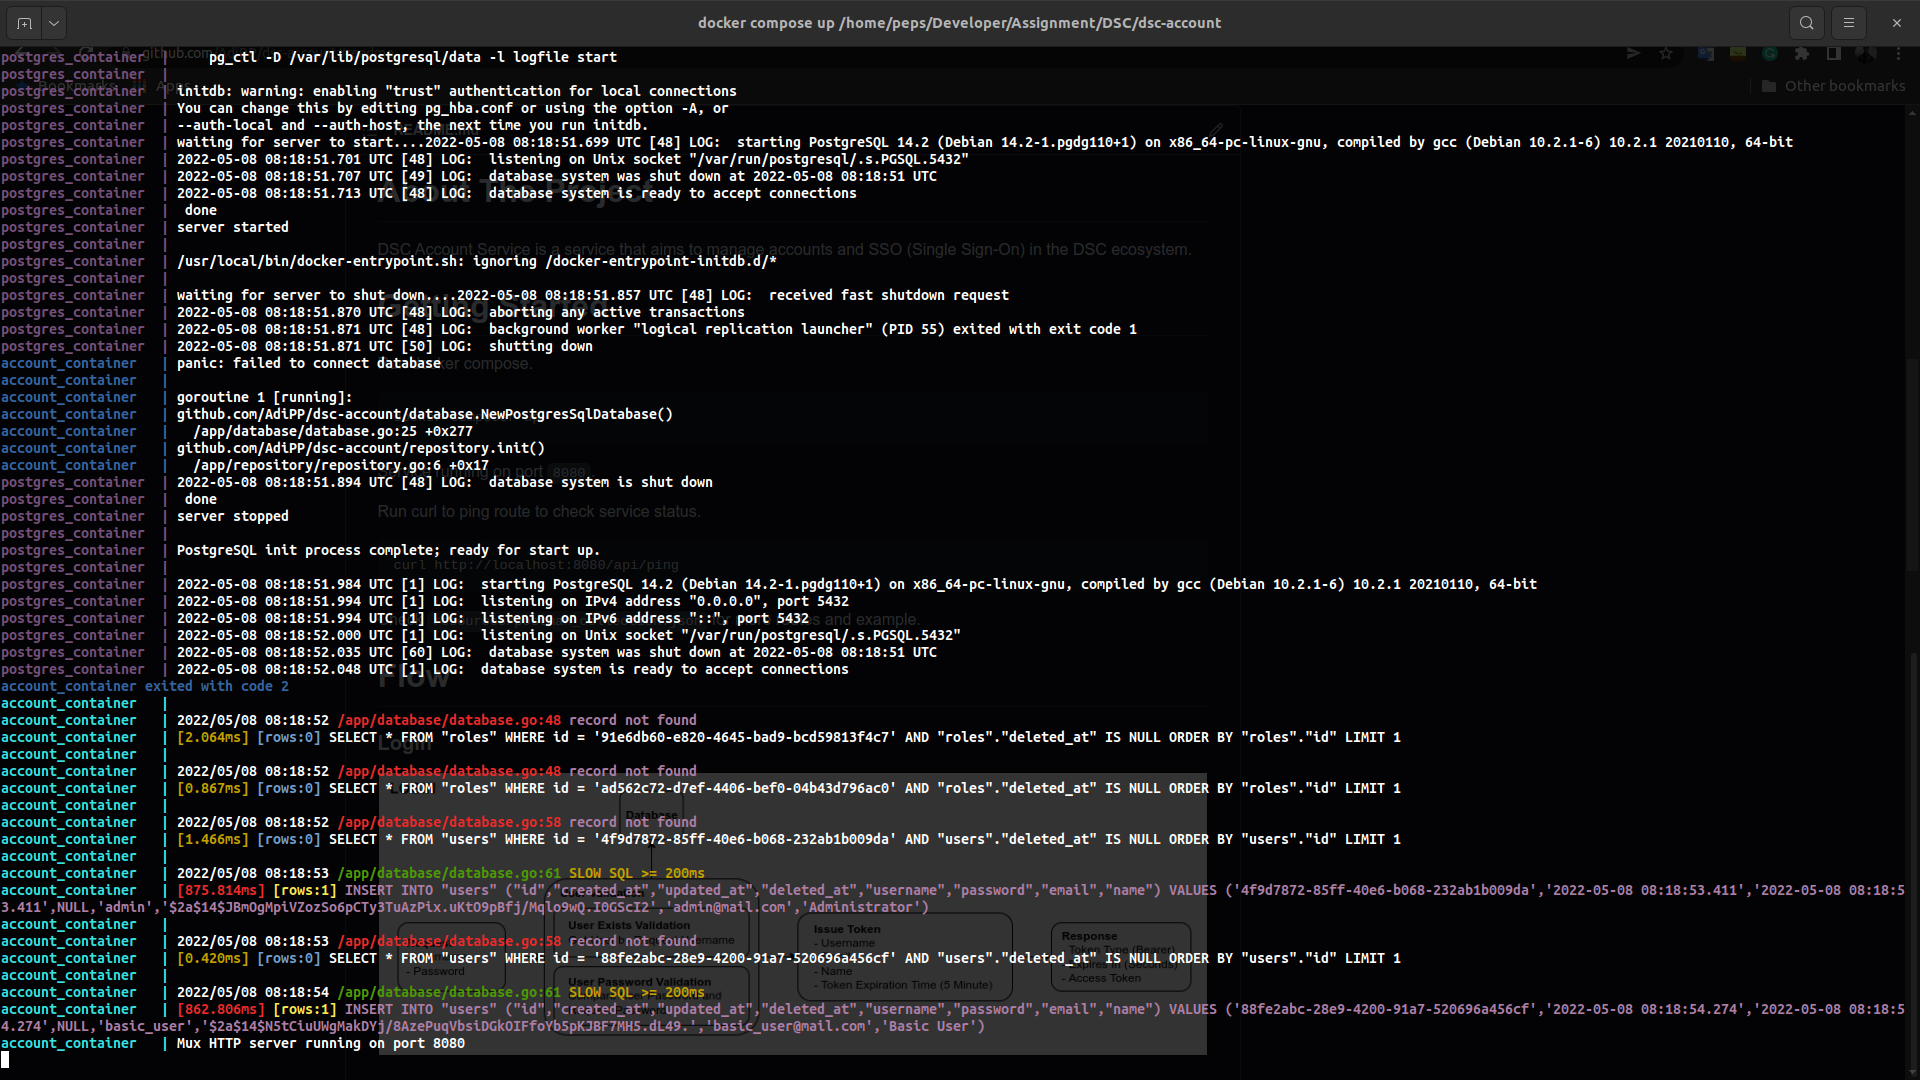Click the white cursor block at prompt
The height and width of the screenshot is (1080, 1920).
[x=5, y=1060]
